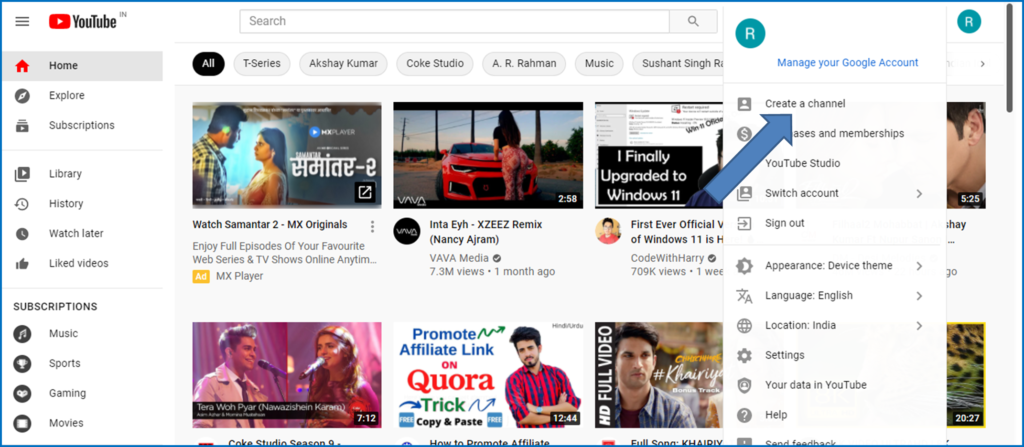This screenshot has height=447, width=1024.
Task: Open the Windows 11 upgrade video thumbnail
Action: click(x=659, y=156)
